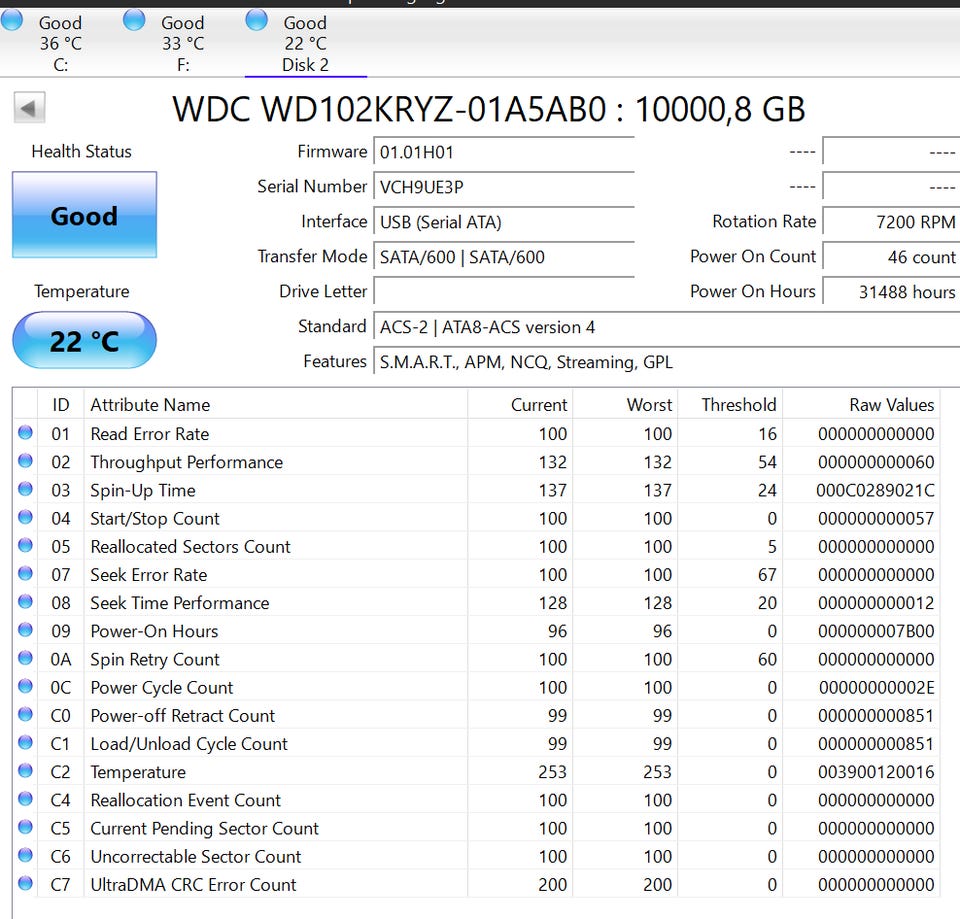
Task: Click the Interface field USB (Serial ATA)
Action: pos(504,222)
